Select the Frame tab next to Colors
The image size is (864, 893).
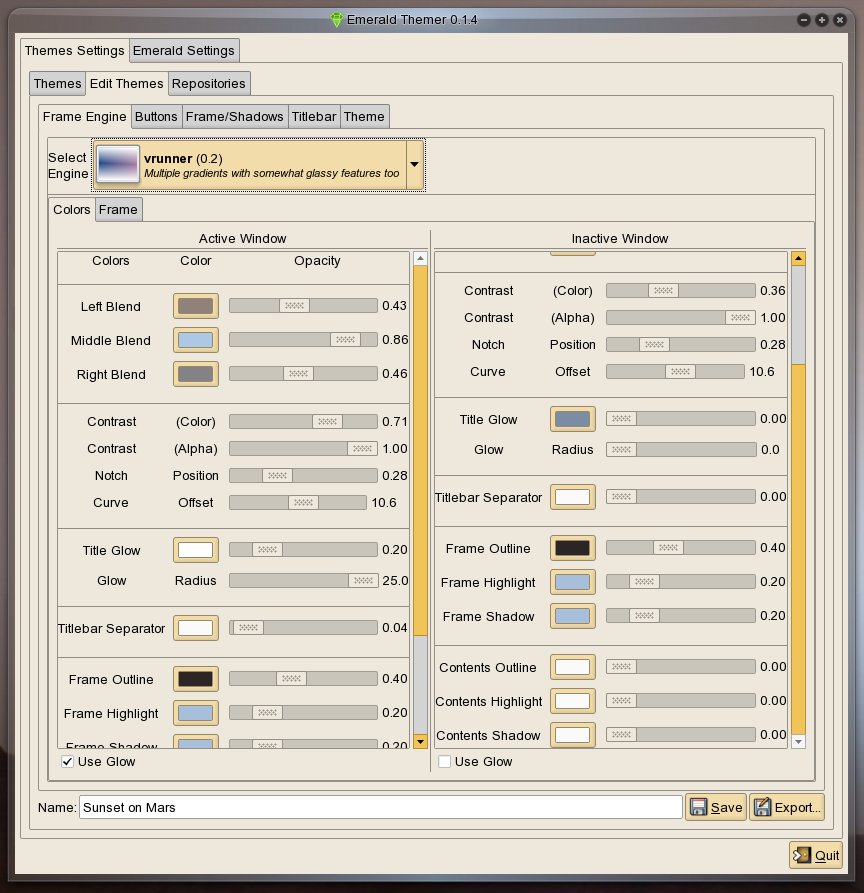(118, 210)
